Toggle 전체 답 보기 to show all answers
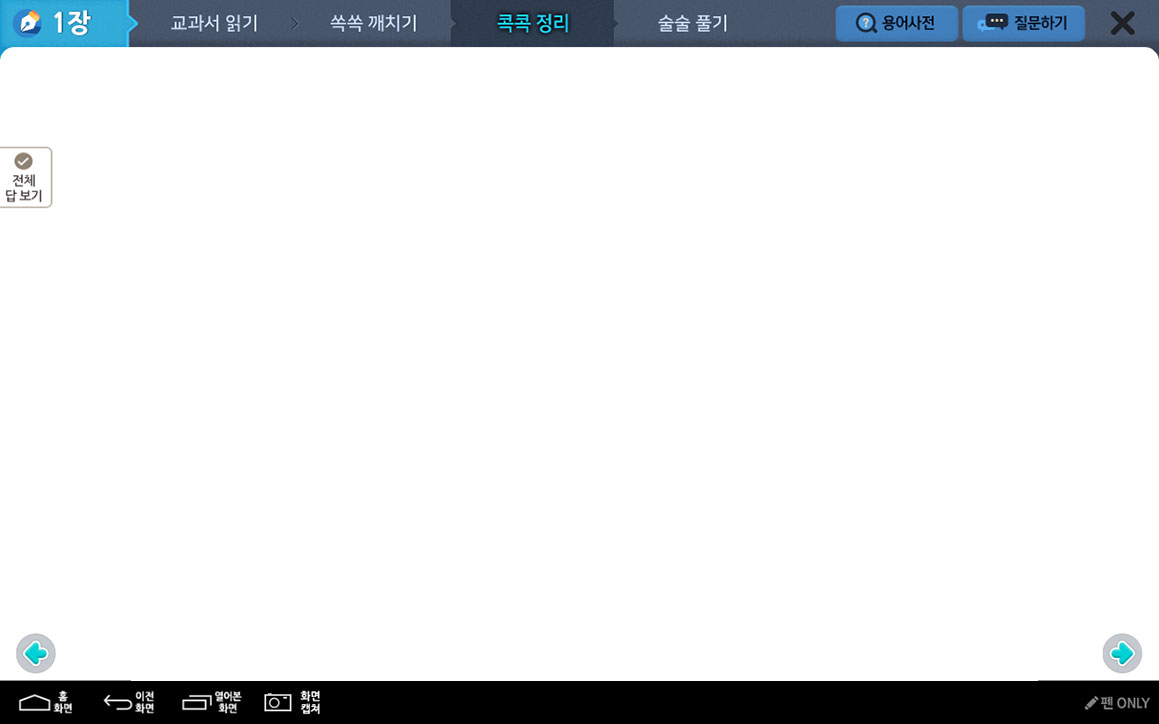The height and width of the screenshot is (724, 1159). point(25,178)
